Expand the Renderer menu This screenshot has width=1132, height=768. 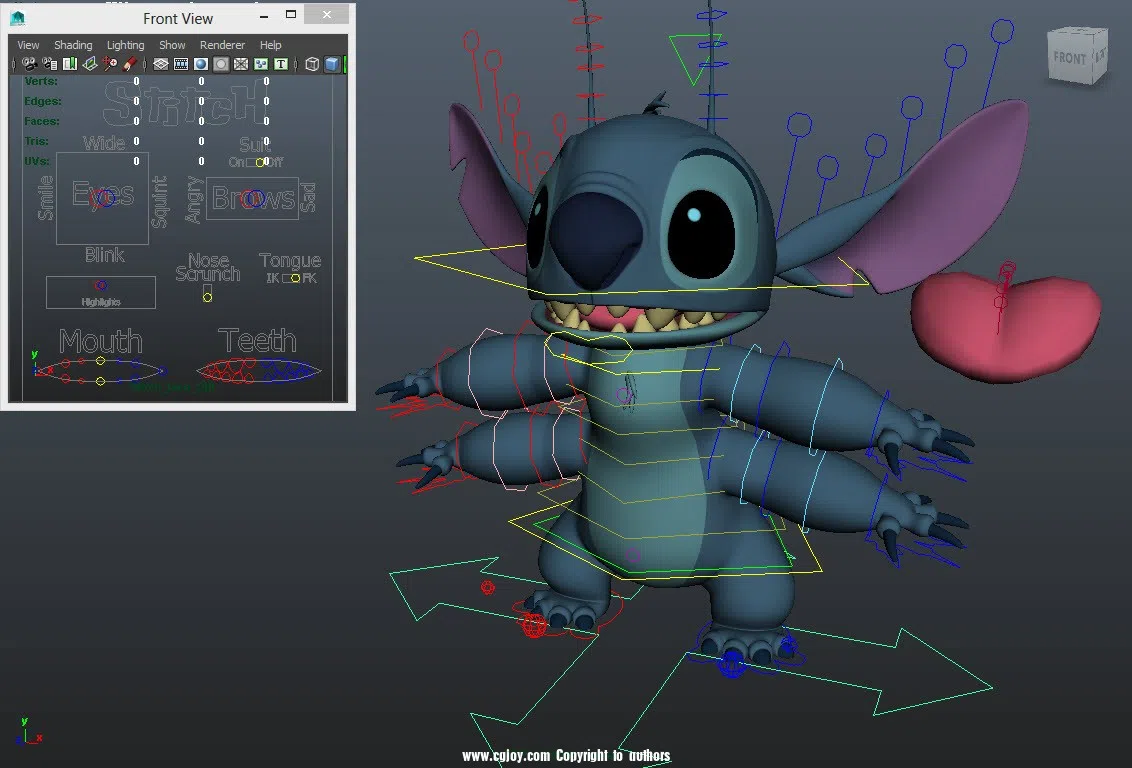(222, 45)
